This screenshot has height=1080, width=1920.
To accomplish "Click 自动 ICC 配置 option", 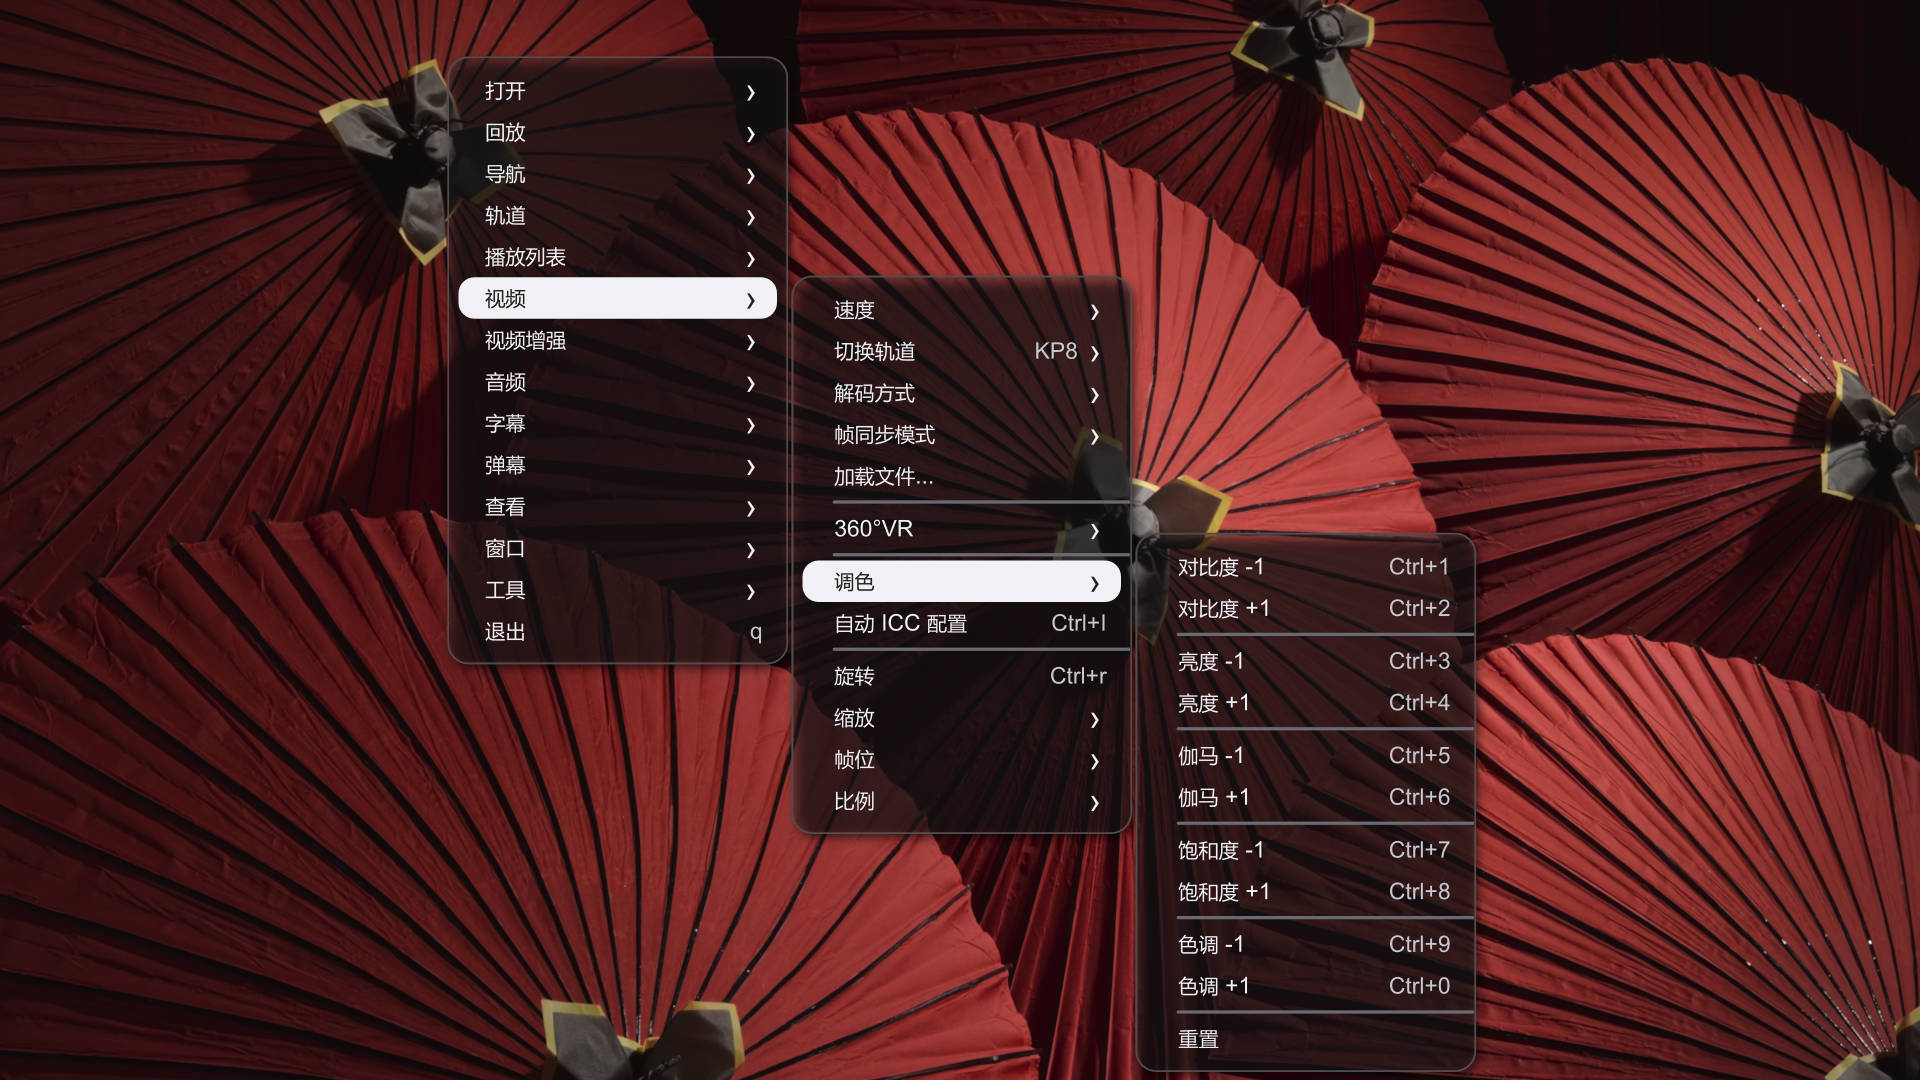I will [961, 624].
